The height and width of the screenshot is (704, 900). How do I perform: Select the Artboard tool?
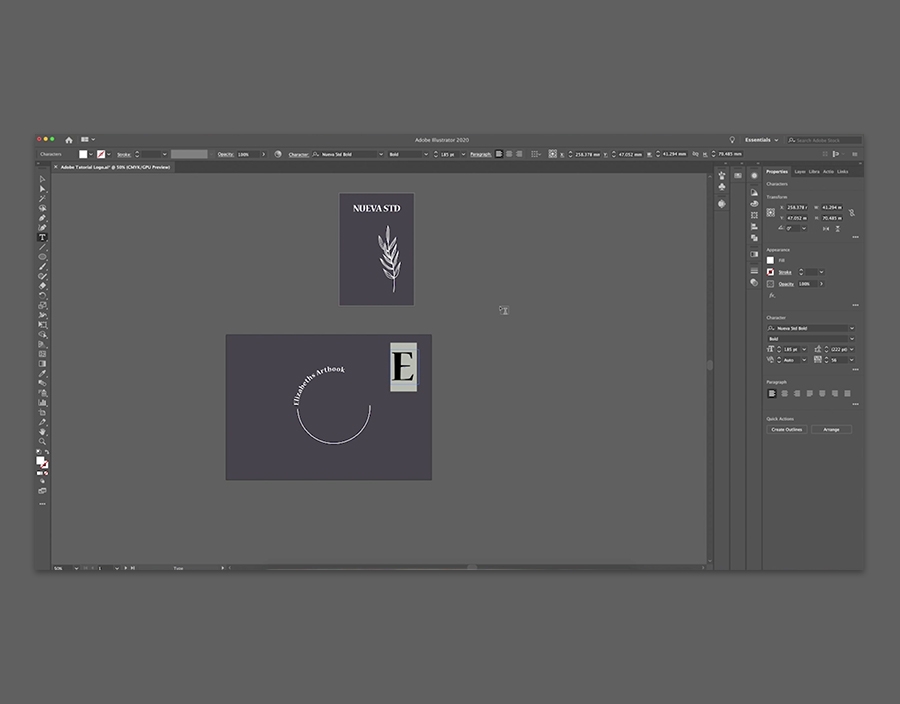tap(42, 412)
